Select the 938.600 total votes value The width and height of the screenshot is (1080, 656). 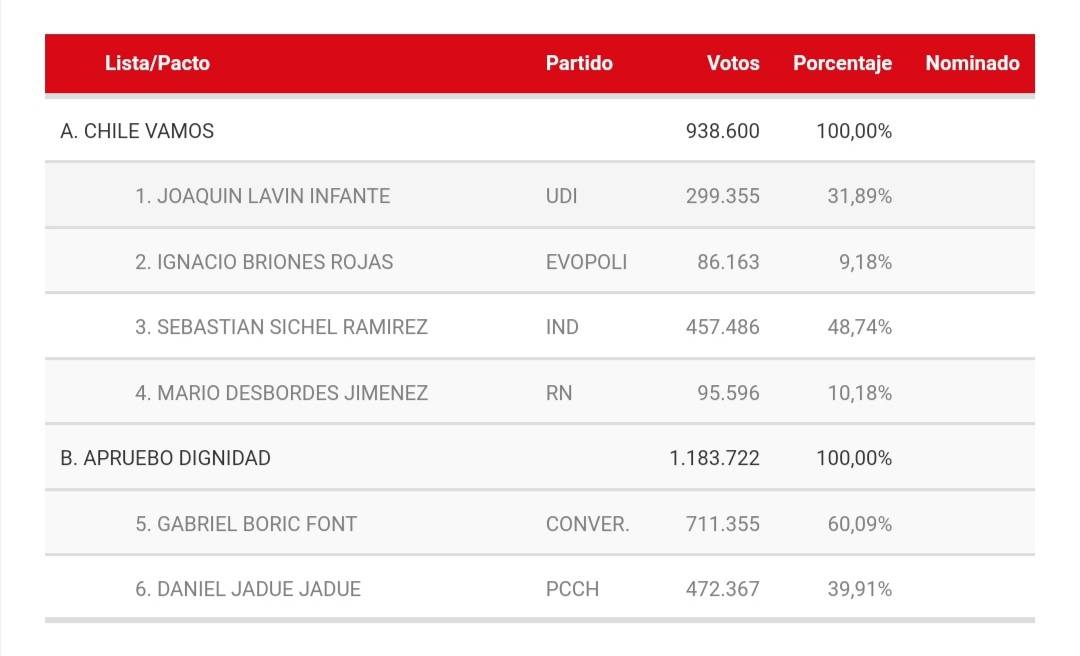coord(722,131)
